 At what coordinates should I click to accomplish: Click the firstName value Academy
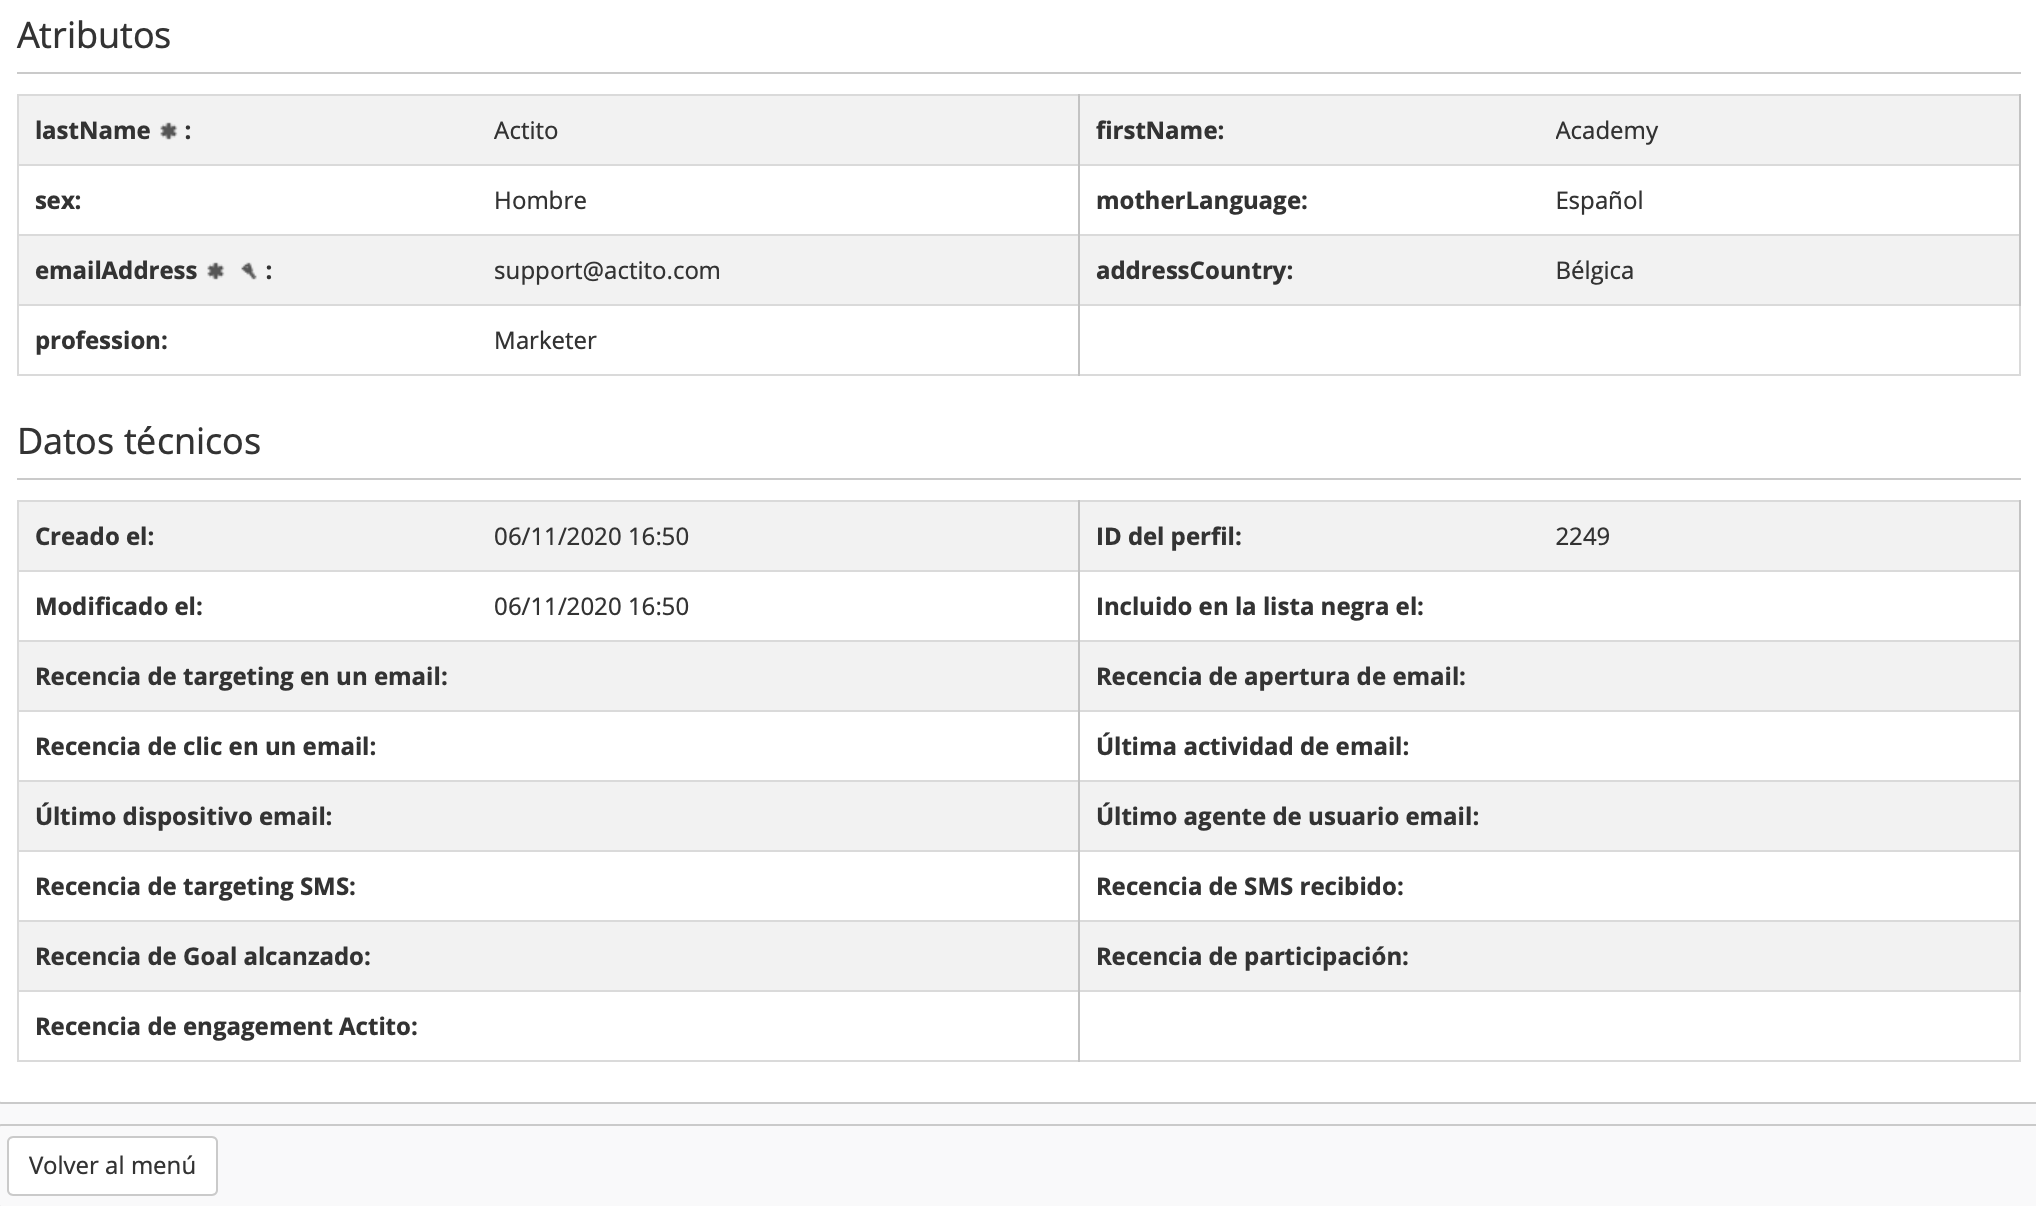point(1605,131)
